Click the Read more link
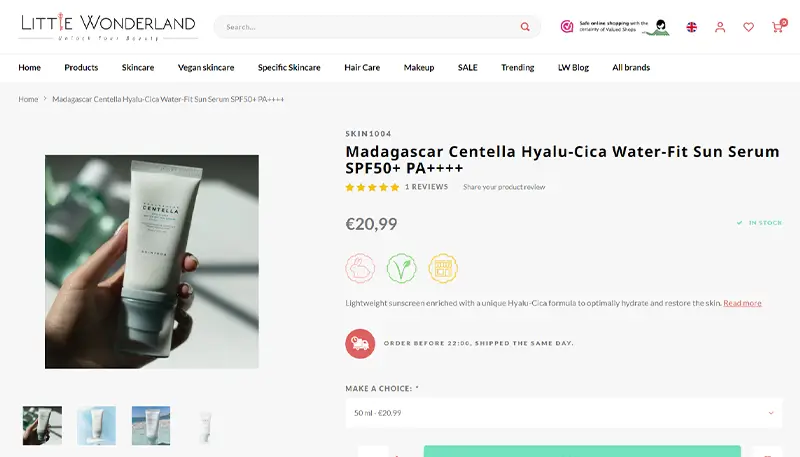The width and height of the screenshot is (800, 457). pyautogui.click(x=742, y=303)
